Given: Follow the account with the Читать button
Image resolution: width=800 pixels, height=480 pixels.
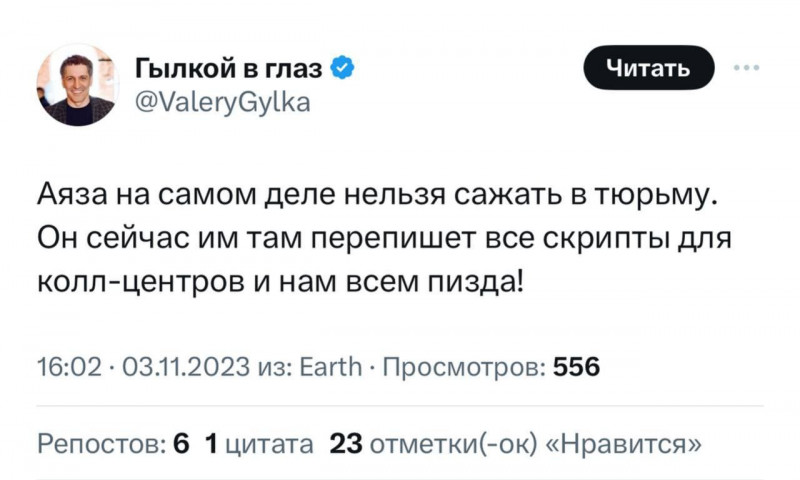Looking at the screenshot, I should [x=648, y=67].
